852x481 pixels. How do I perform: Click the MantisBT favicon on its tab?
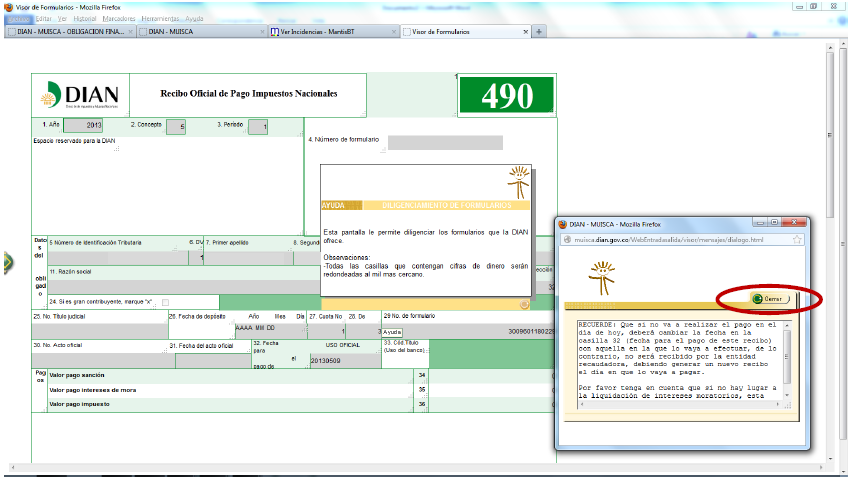click(x=274, y=32)
